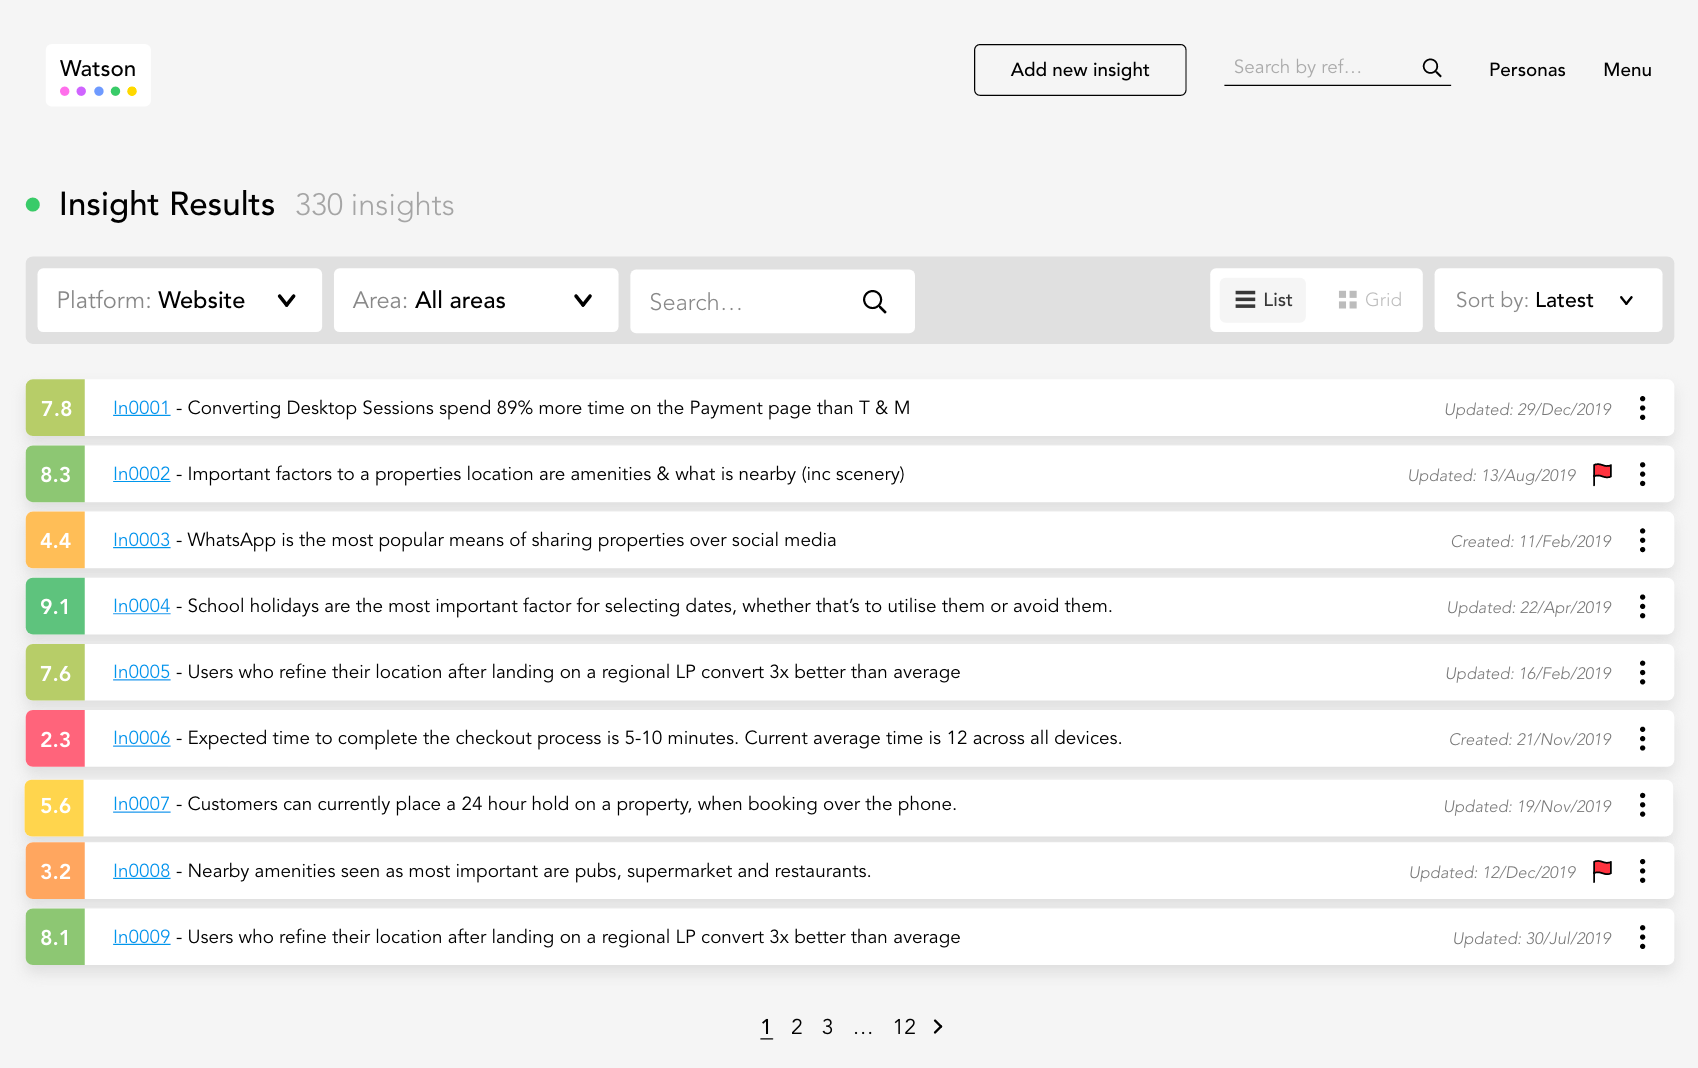Click the Watson logo
This screenshot has width=1698, height=1068.
98,75
